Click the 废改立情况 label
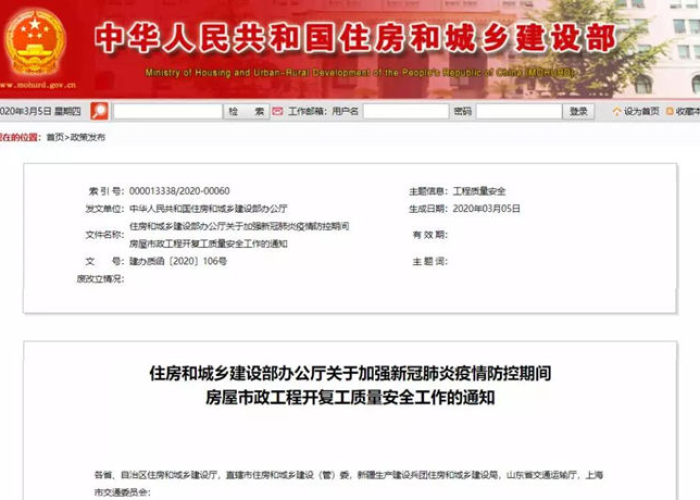Viewport: 700px width, 500px height. coord(100,279)
